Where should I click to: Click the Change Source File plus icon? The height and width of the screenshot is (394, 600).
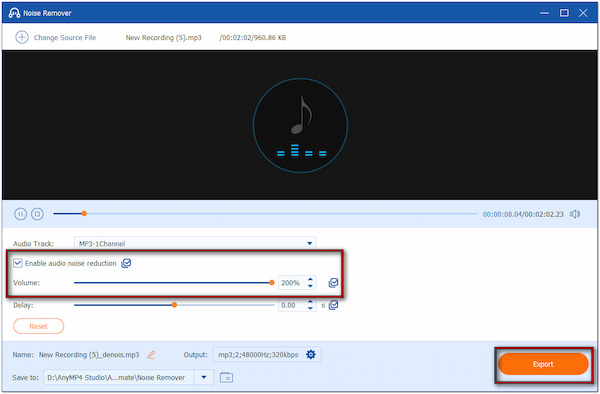22,37
